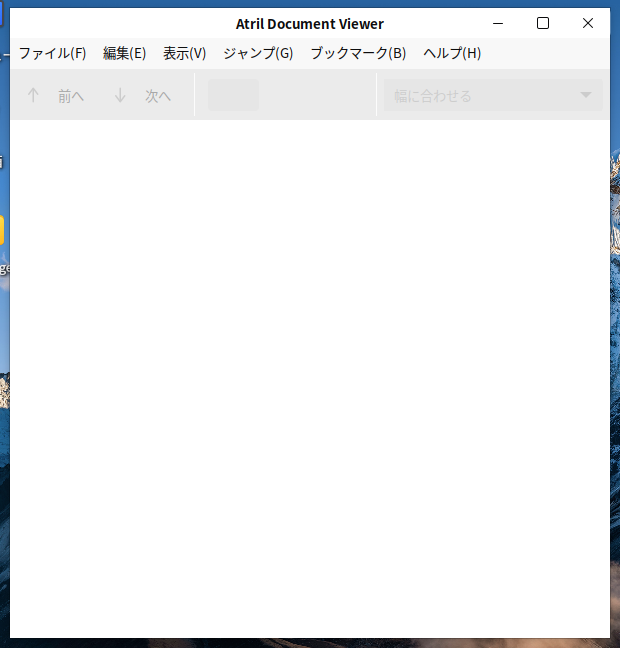Click the 次へ toolbar button label
This screenshot has height=648, width=620.
157,96
